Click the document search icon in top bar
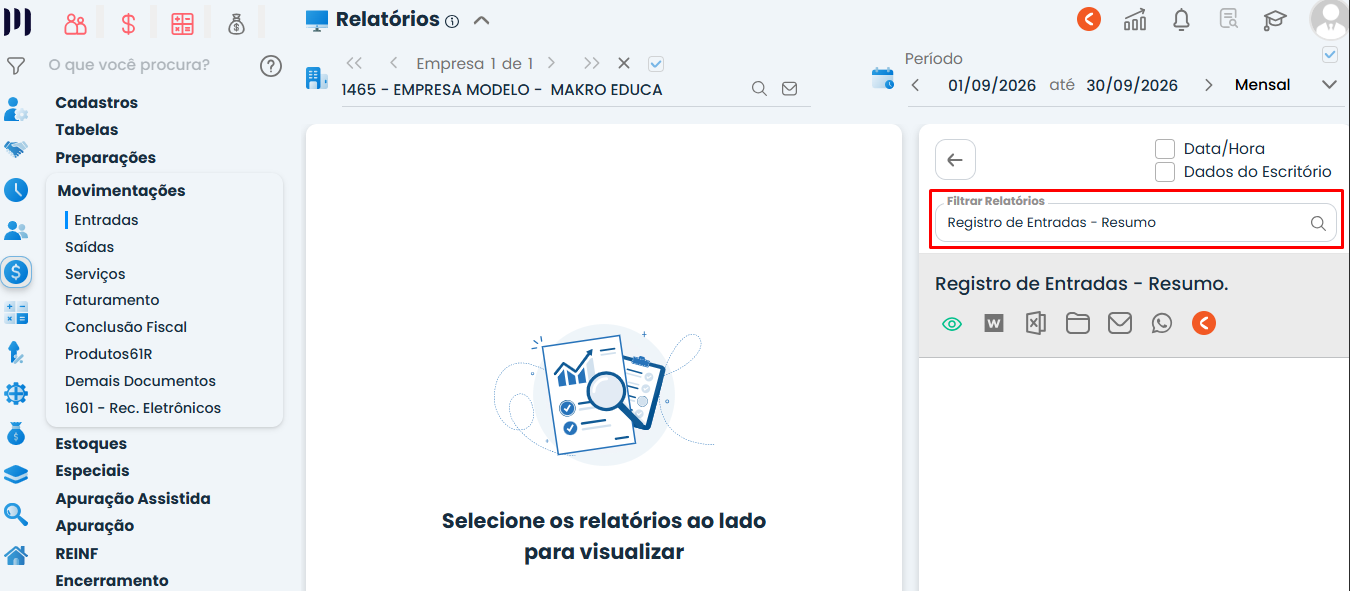Screen dimensions: 1350x591 coord(1228,19)
